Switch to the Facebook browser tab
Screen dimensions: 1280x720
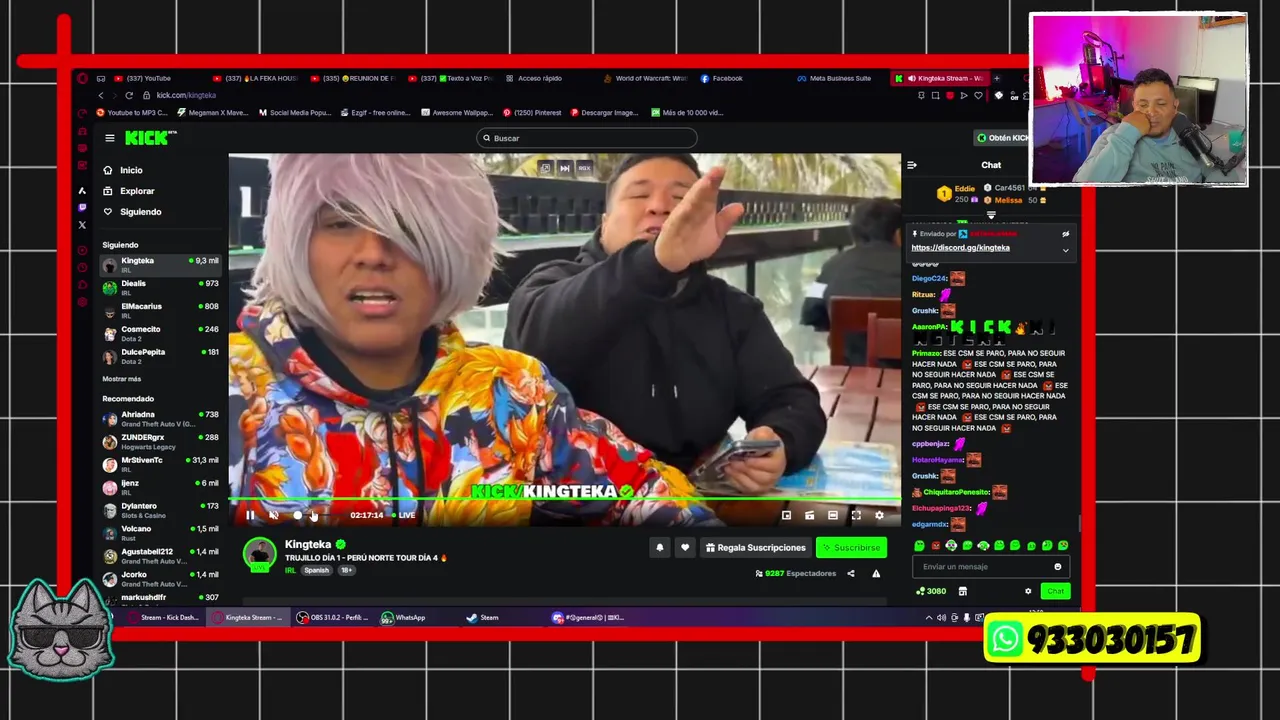click(722, 78)
